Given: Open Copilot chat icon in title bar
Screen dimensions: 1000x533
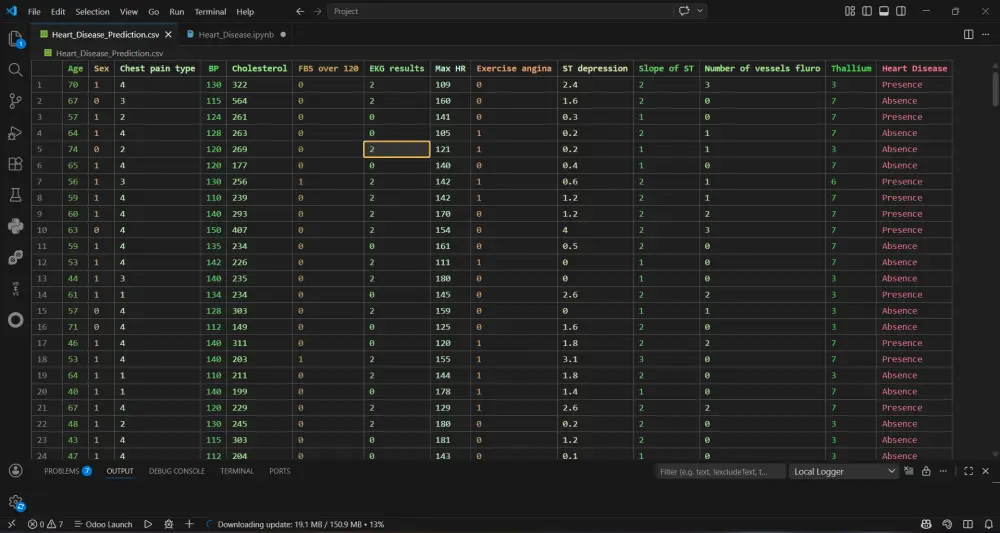Looking at the screenshot, I should coord(684,11).
